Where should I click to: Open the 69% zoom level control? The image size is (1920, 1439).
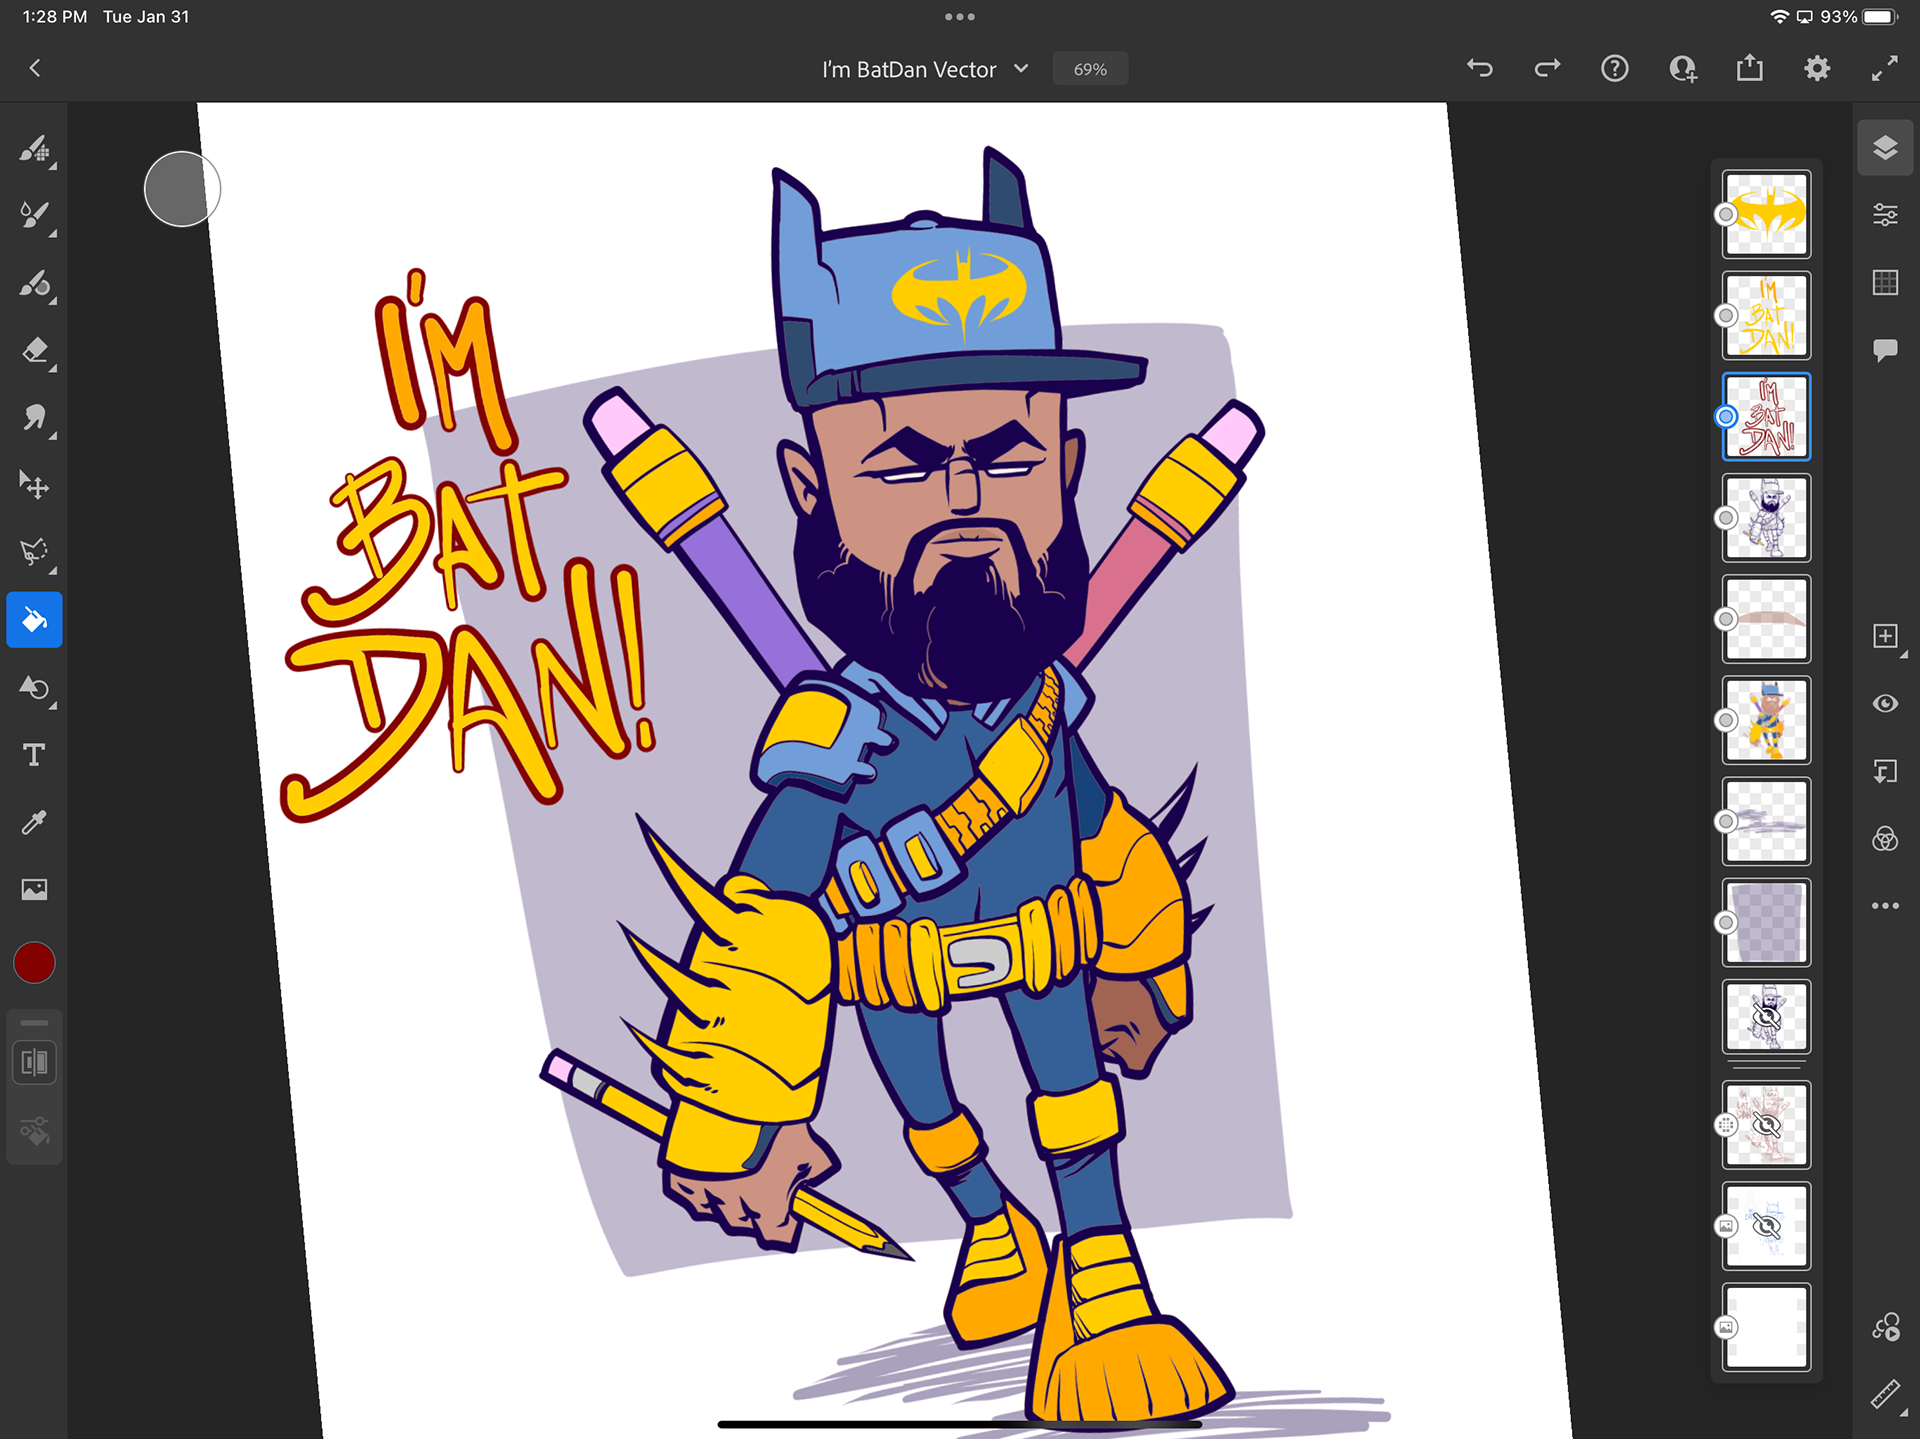[x=1090, y=69]
